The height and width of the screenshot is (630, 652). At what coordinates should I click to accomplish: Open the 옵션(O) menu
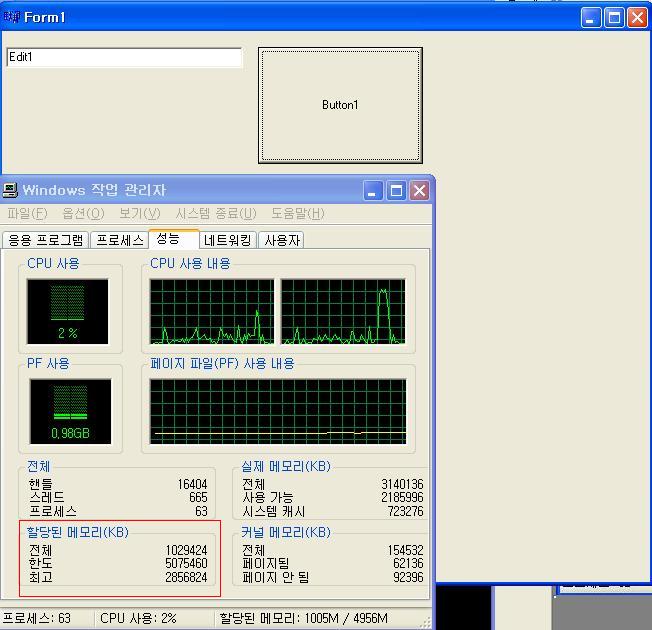(83, 213)
